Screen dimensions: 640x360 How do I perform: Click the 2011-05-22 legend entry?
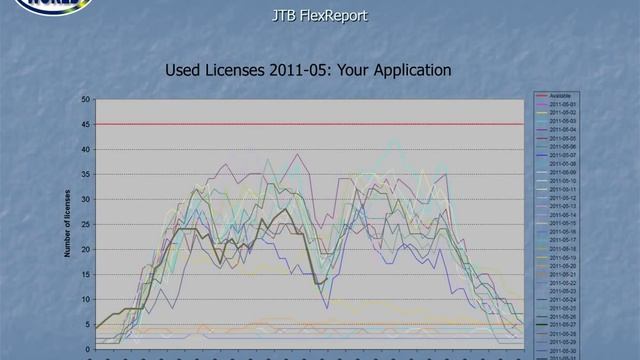click(556, 283)
